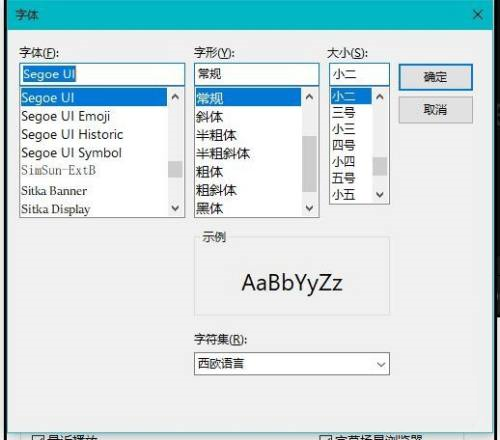
Task: Select Segoe UI in font list
Action: (94, 97)
